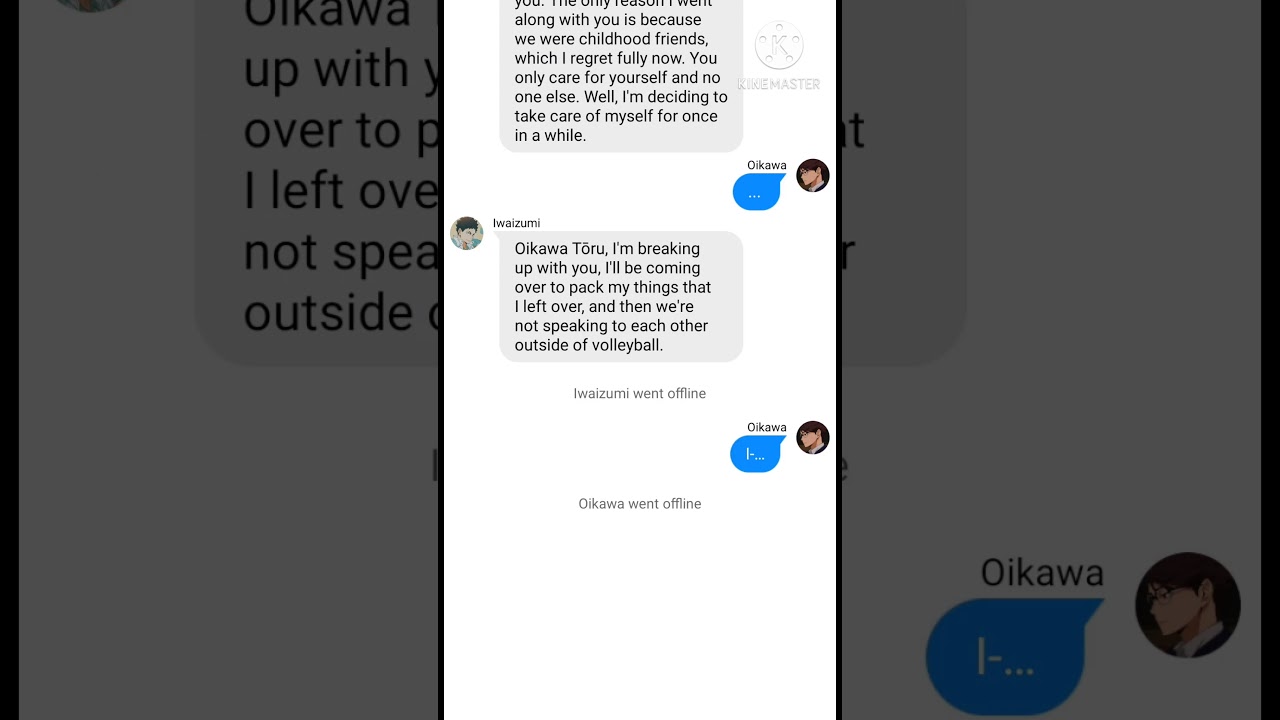Viewport: 1280px width, 720px height.
Task: Click the enlarged gray background message text
Action: tap(340, 170)
